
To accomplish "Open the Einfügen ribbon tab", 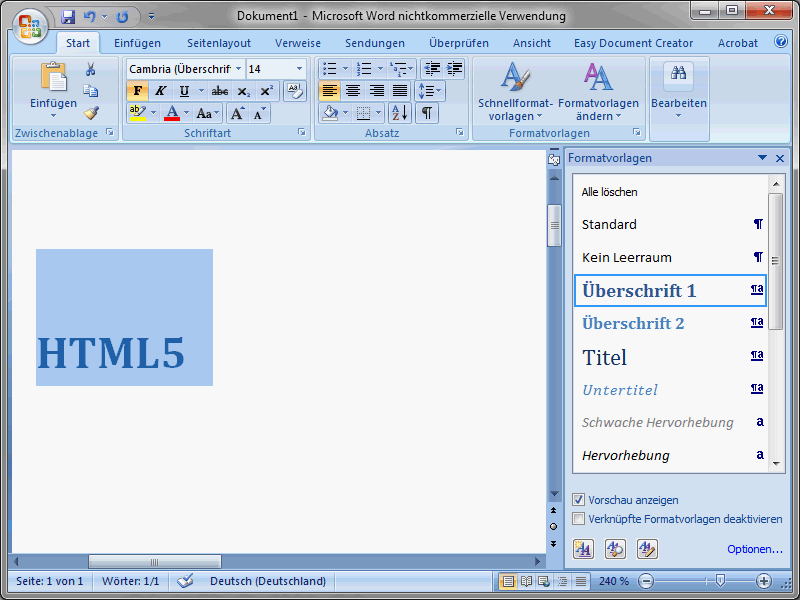I will [x=137, y=43].
